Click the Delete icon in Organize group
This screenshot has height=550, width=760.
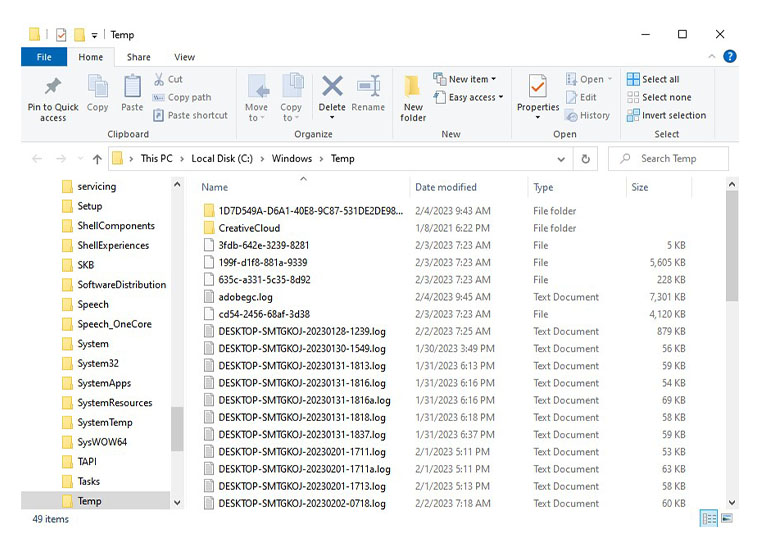(x=331, y=88)
